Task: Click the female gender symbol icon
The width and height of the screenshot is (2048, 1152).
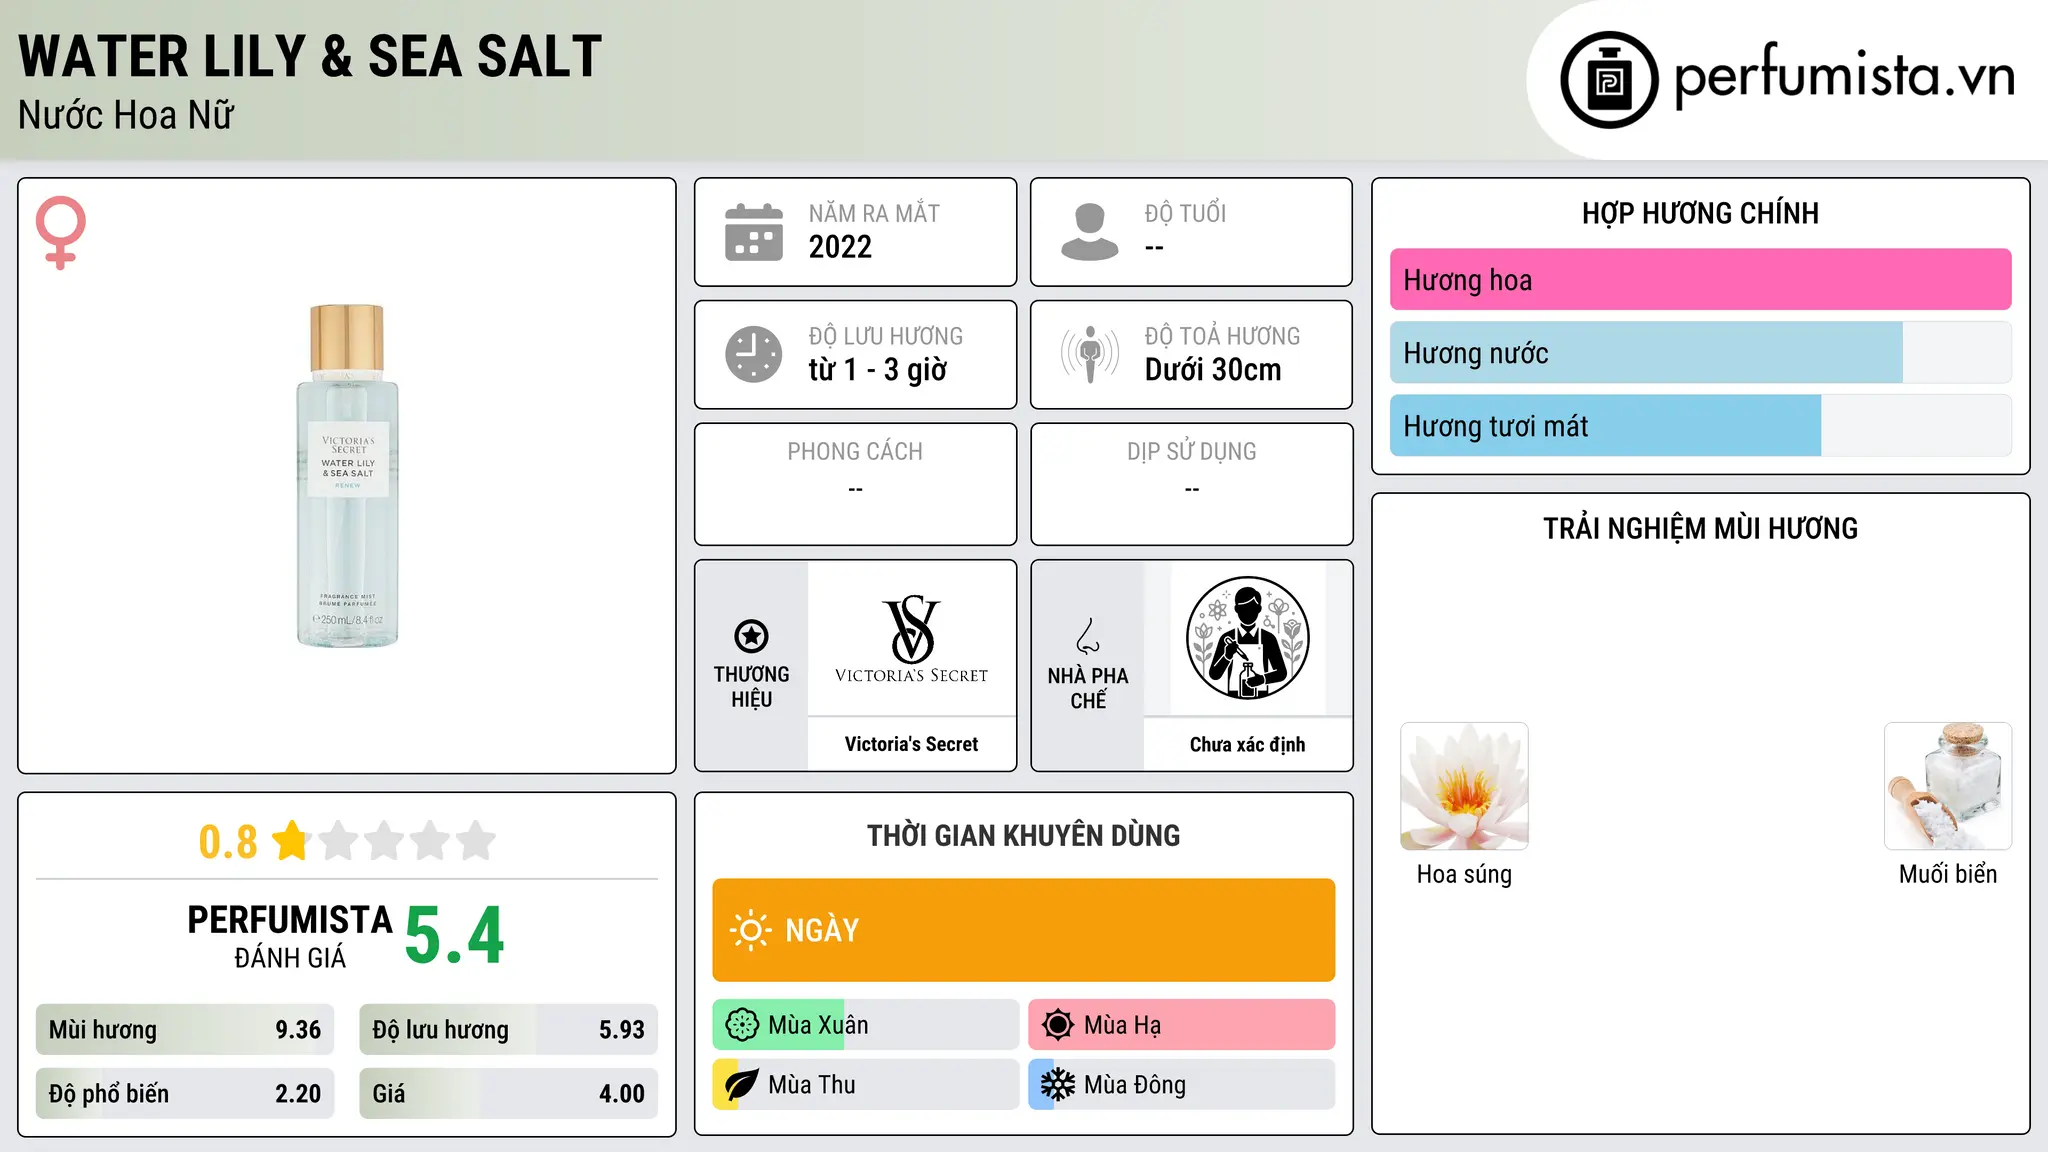Action: click(61, 232)
